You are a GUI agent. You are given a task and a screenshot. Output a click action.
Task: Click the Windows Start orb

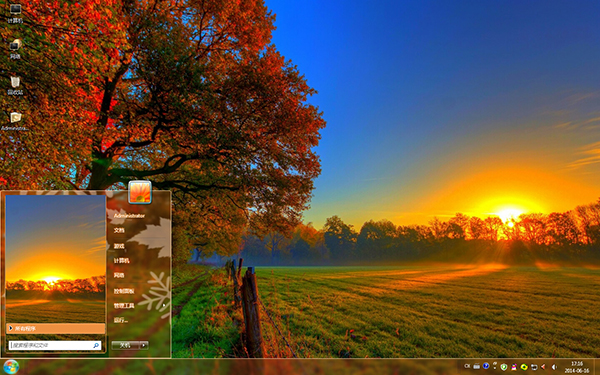pos(11,367)
